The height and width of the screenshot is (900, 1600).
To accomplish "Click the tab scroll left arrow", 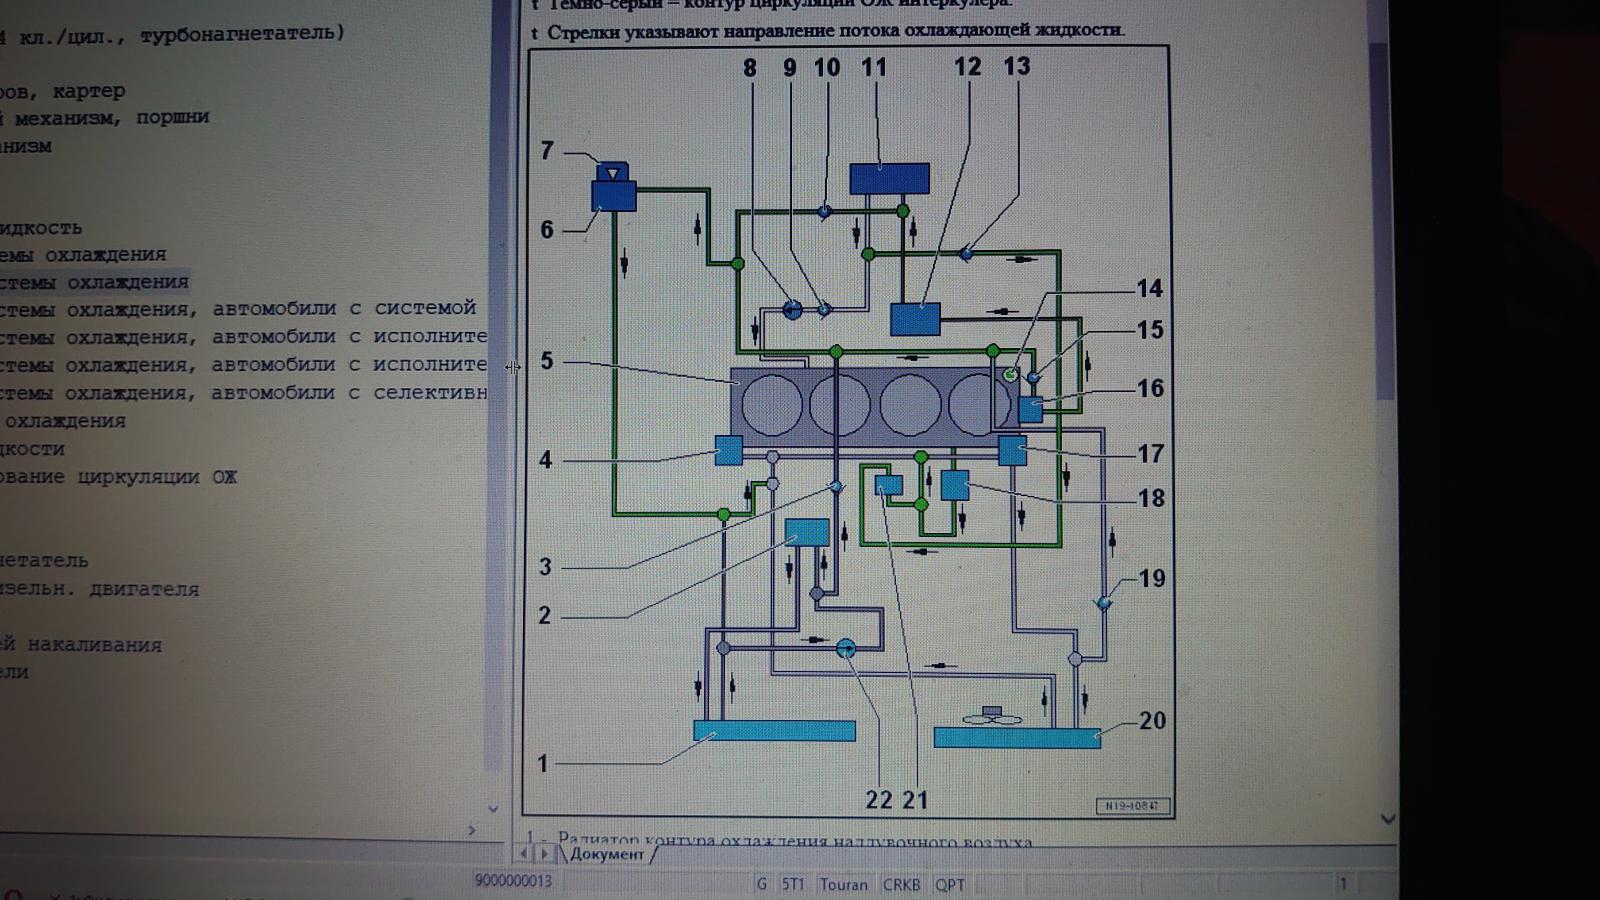I will click(524, 854).
